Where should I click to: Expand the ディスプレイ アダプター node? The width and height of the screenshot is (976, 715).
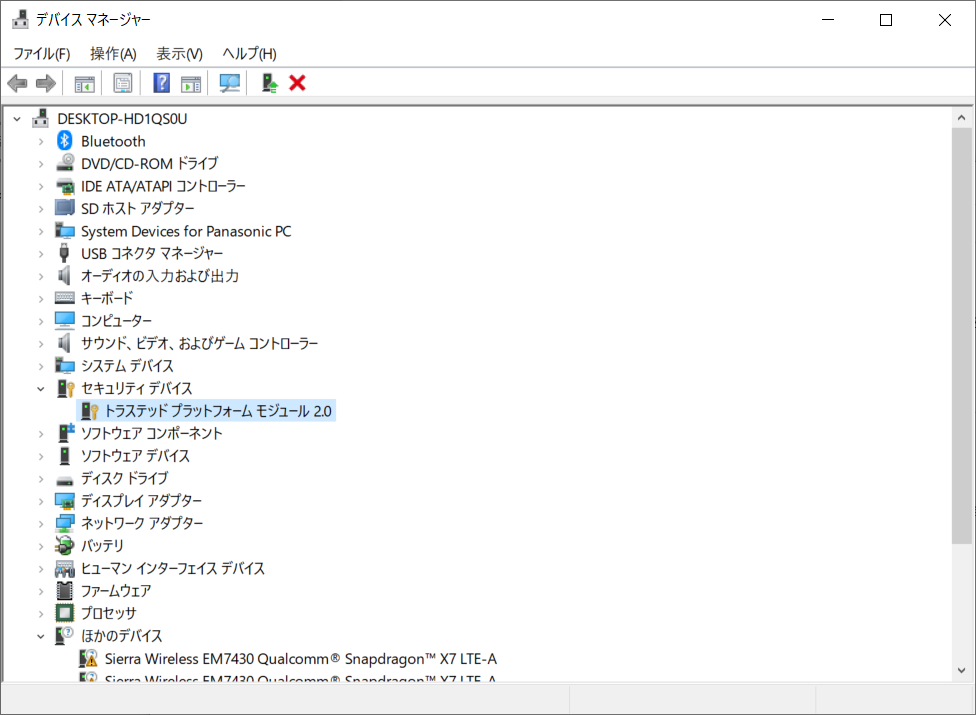click(x=41, y=501)
